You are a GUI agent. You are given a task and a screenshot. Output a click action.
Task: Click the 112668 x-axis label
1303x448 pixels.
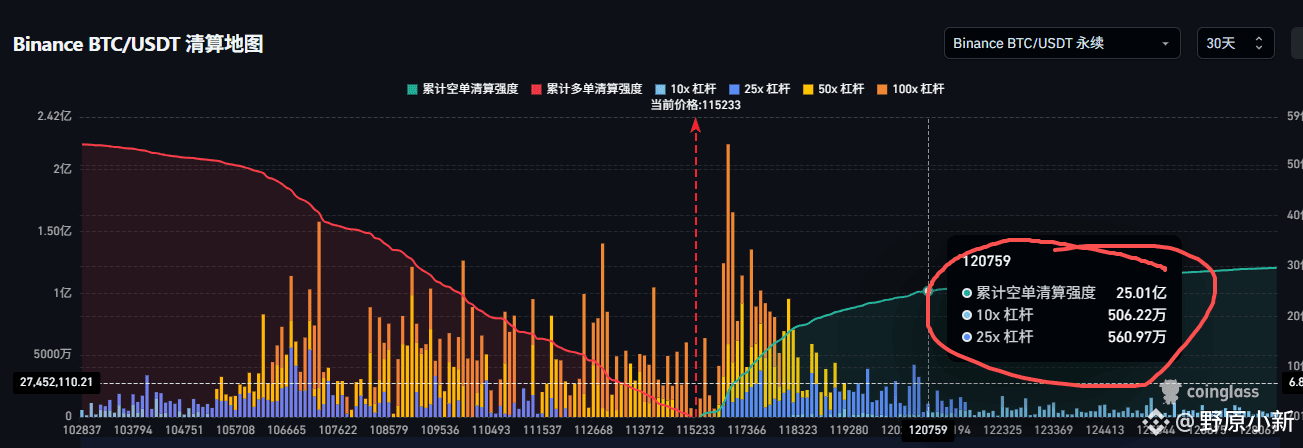coord(594,429)
